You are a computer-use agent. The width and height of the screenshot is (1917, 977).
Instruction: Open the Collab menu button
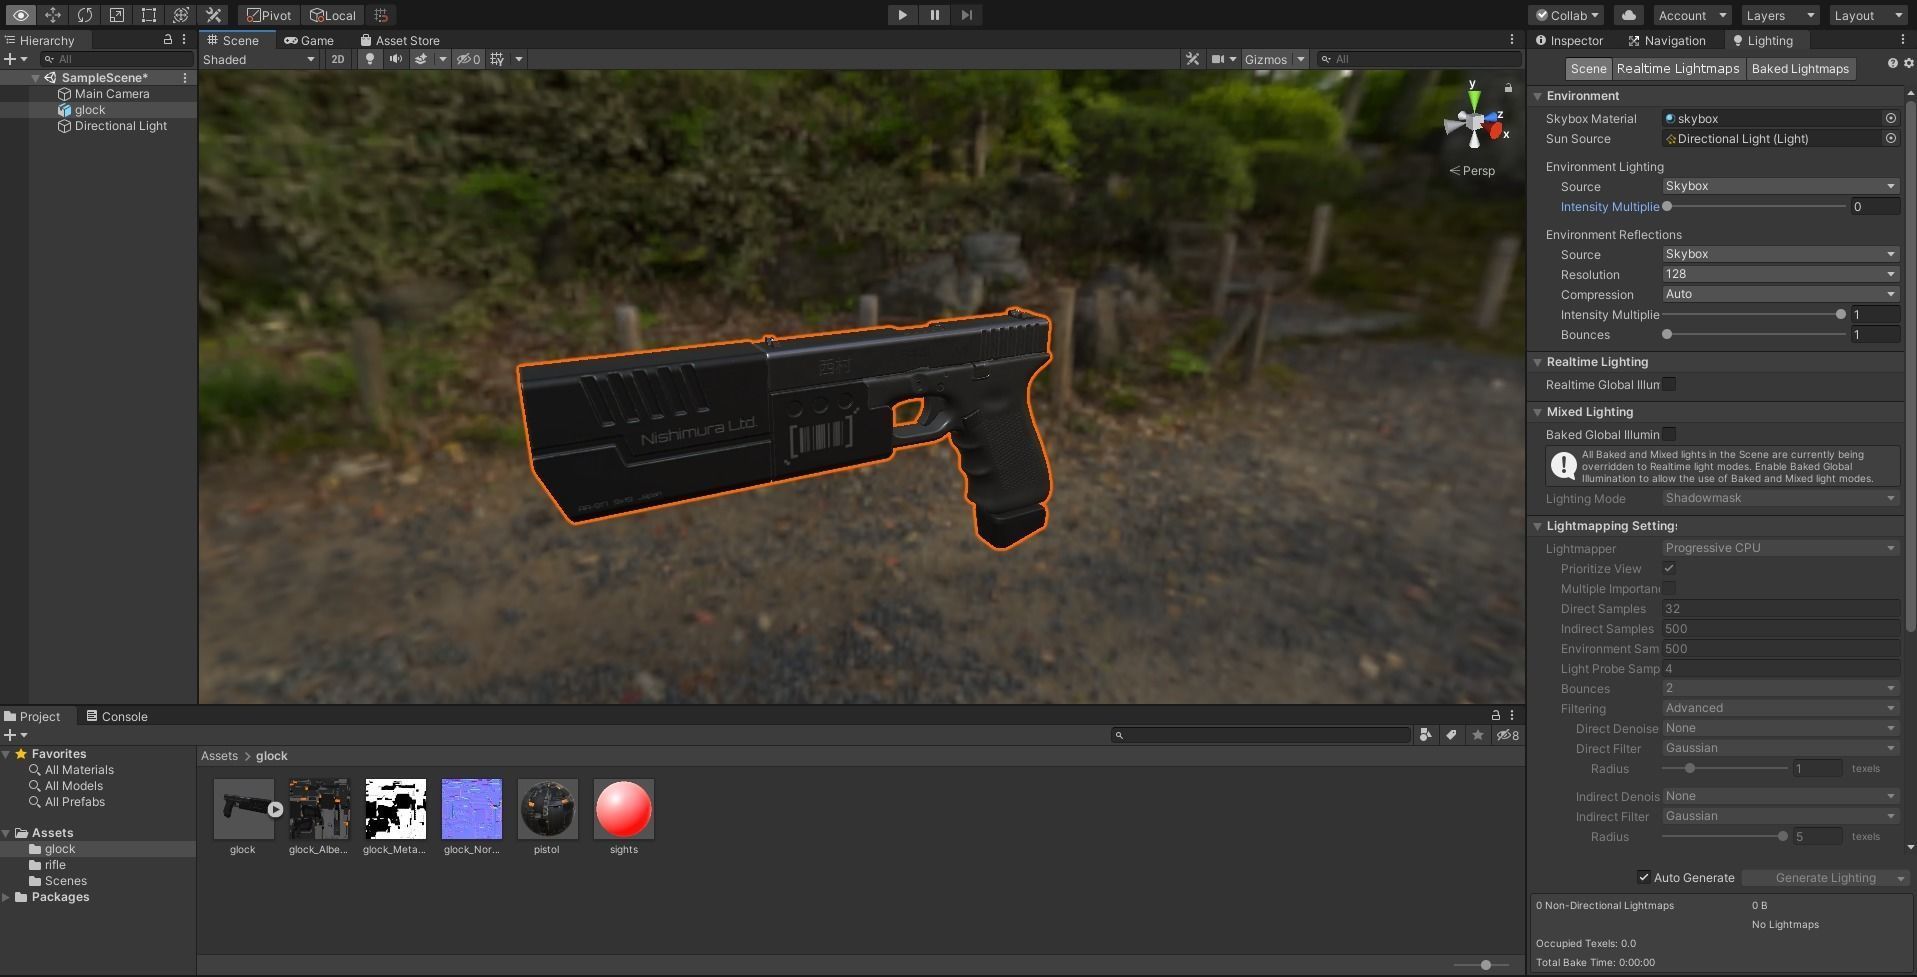point(1566,15)
